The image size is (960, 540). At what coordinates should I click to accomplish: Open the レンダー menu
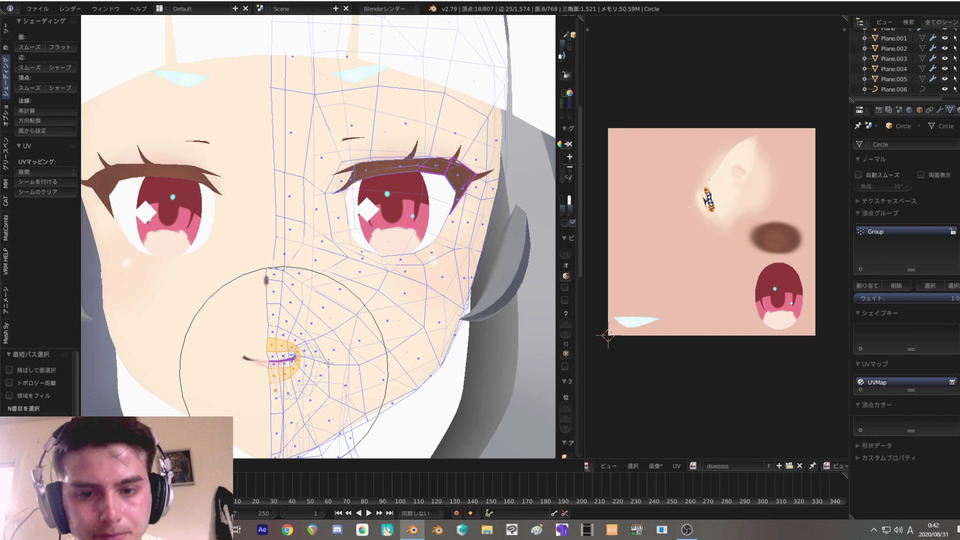click(x=70, y=8)
